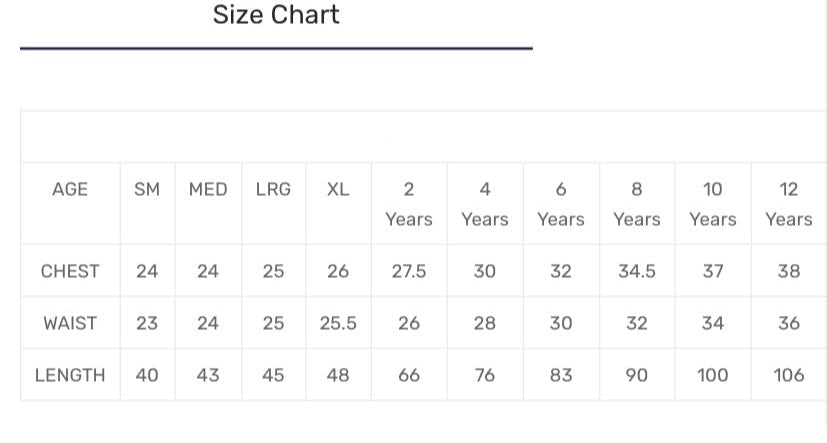Click the 2 Years column header
This screenshot has width=827, height=443.
[409, 203]
